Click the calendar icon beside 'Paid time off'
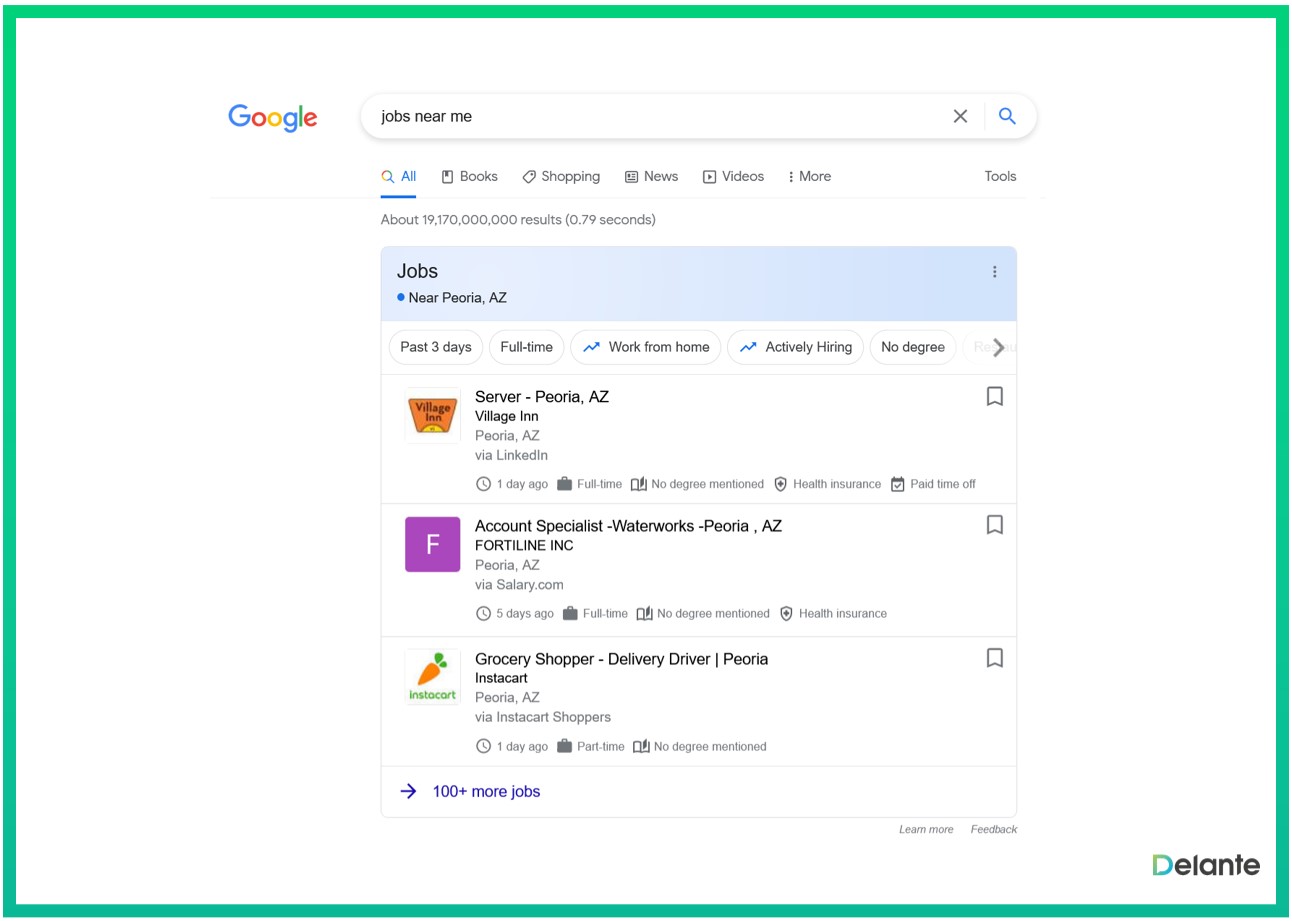 click(x=897, y=484)
